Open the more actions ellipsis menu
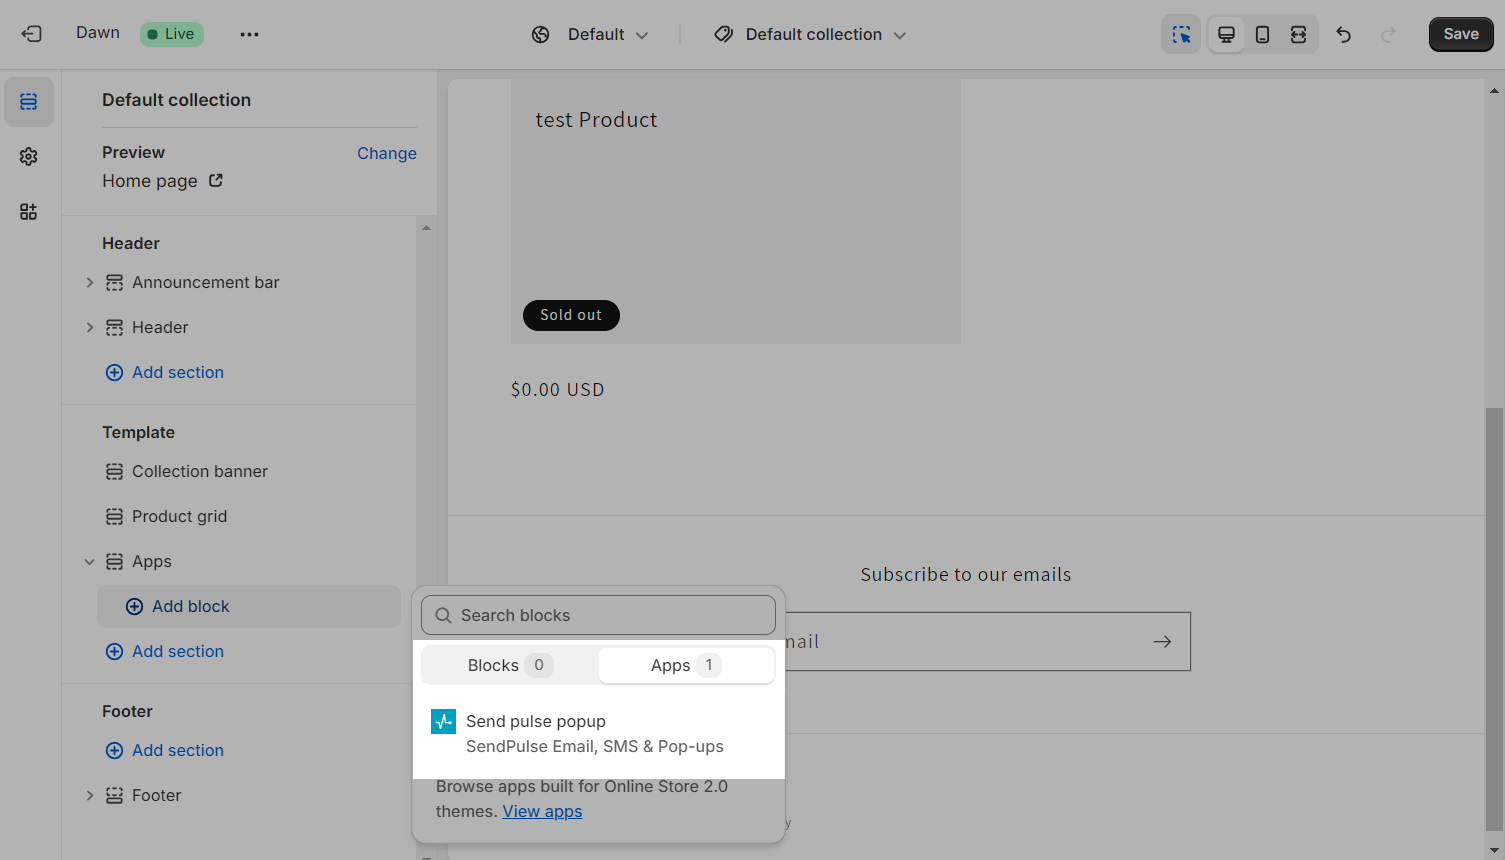Screen dimensions: 1505x860 click(x=249, y=34)
